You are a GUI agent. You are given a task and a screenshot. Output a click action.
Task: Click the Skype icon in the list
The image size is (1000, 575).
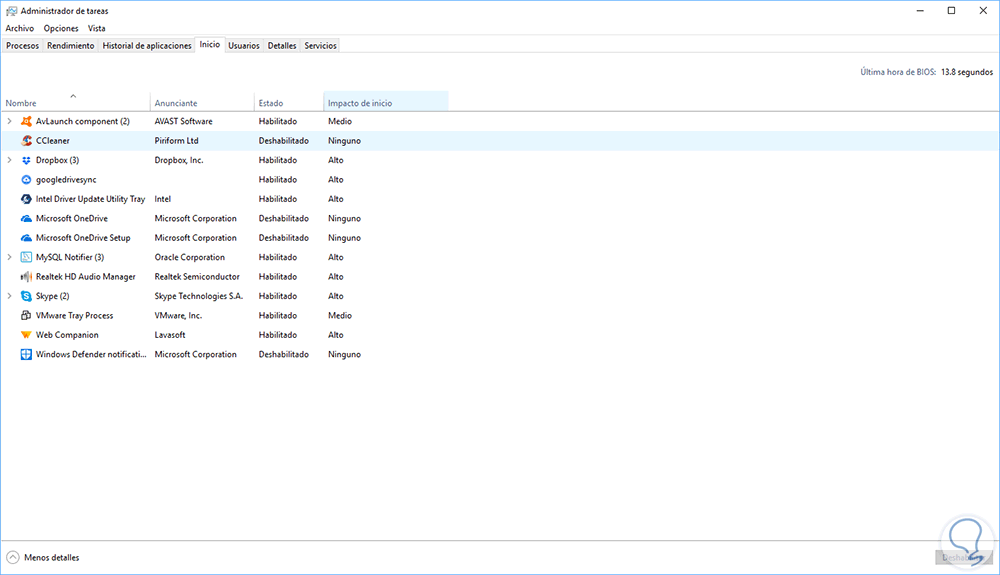point(26,296)
